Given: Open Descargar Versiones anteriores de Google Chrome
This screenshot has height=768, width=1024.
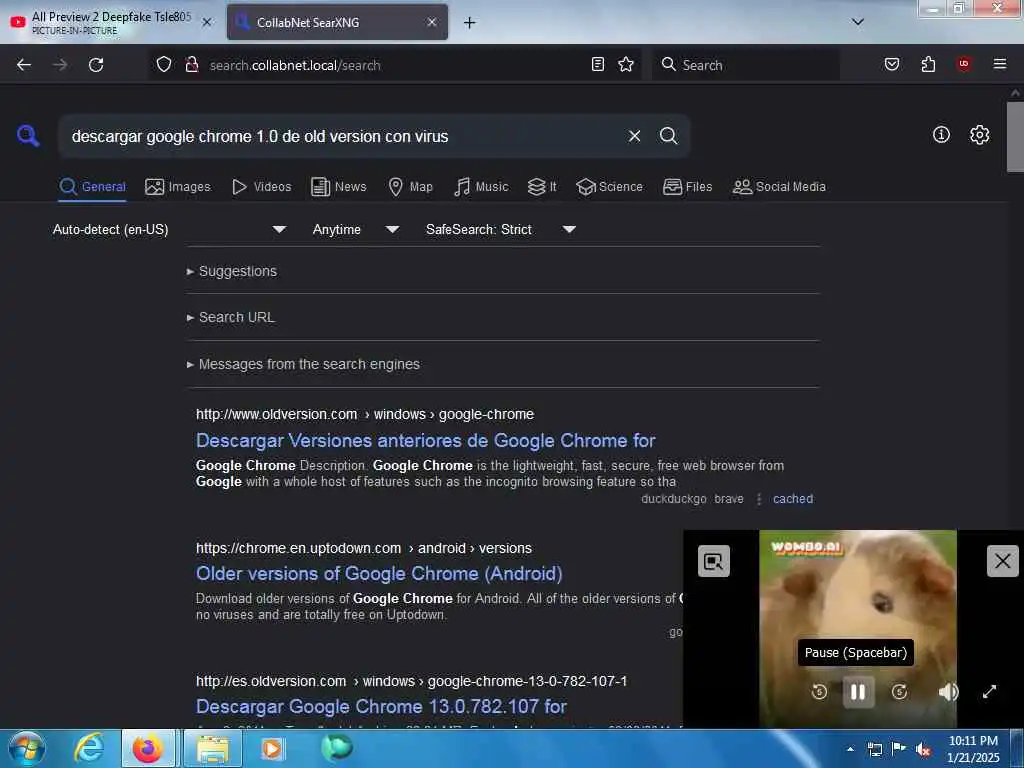Looking at the screenshot, I should click(425, 441).
